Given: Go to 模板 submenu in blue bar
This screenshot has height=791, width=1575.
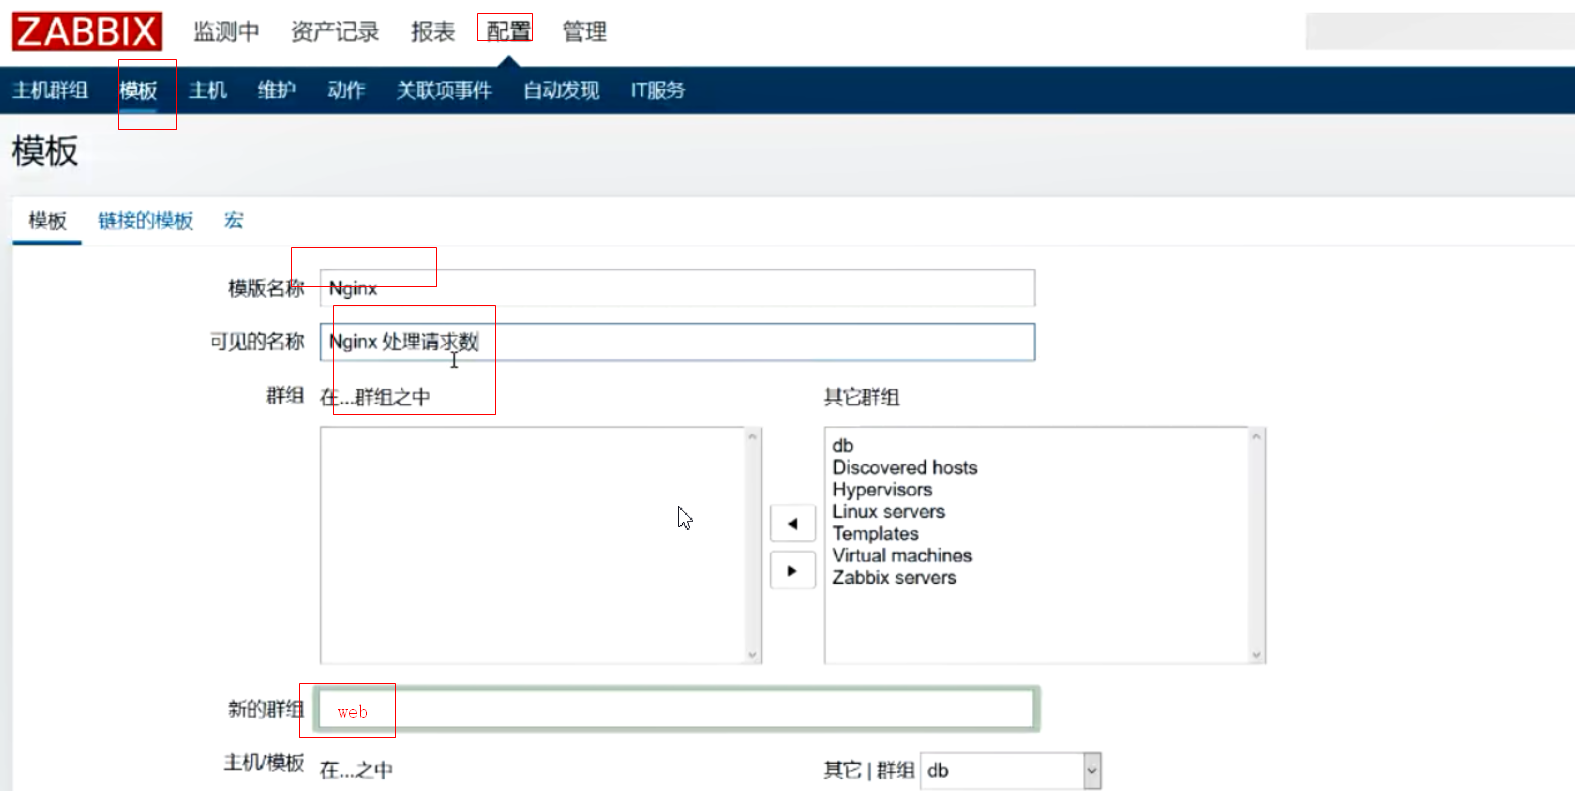Looking at the screenshot, I should (x=138, y=90).
